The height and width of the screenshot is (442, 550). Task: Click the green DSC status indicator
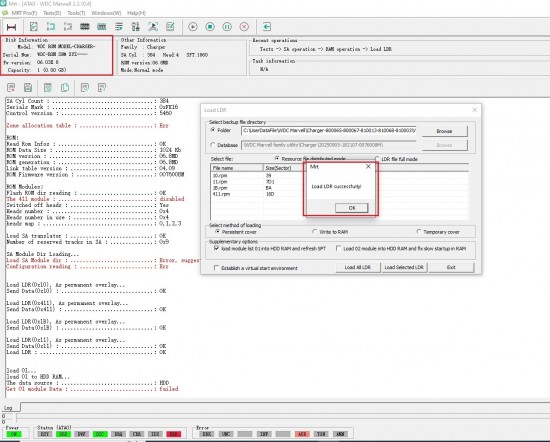pyautogui.click(x=100, y=434)
